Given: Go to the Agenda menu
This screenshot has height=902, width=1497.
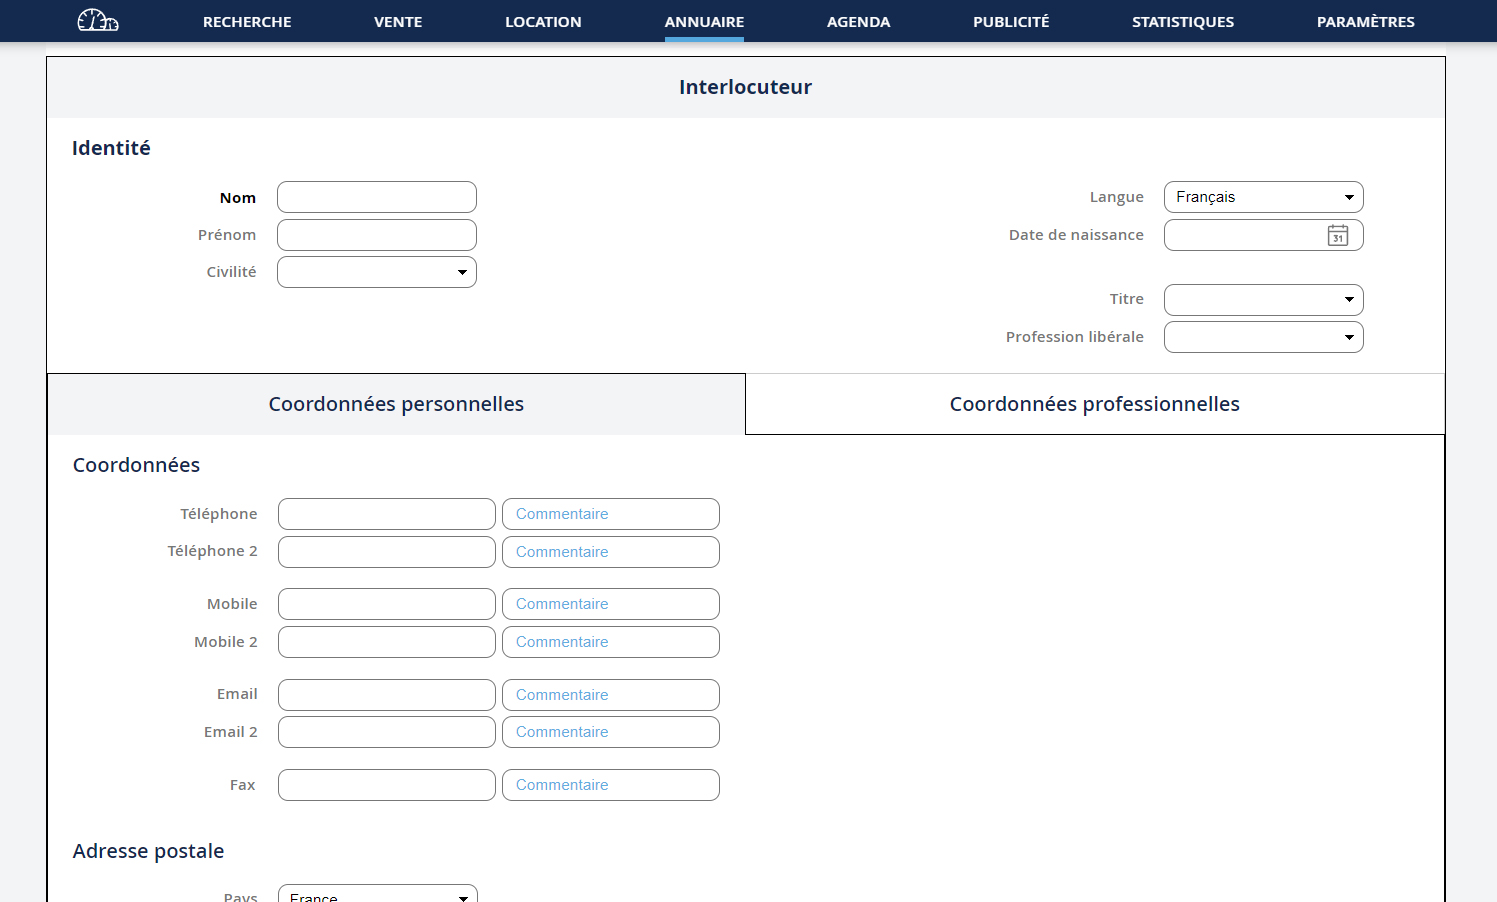Looking at the screenshot, I should (x=858, y=22).
